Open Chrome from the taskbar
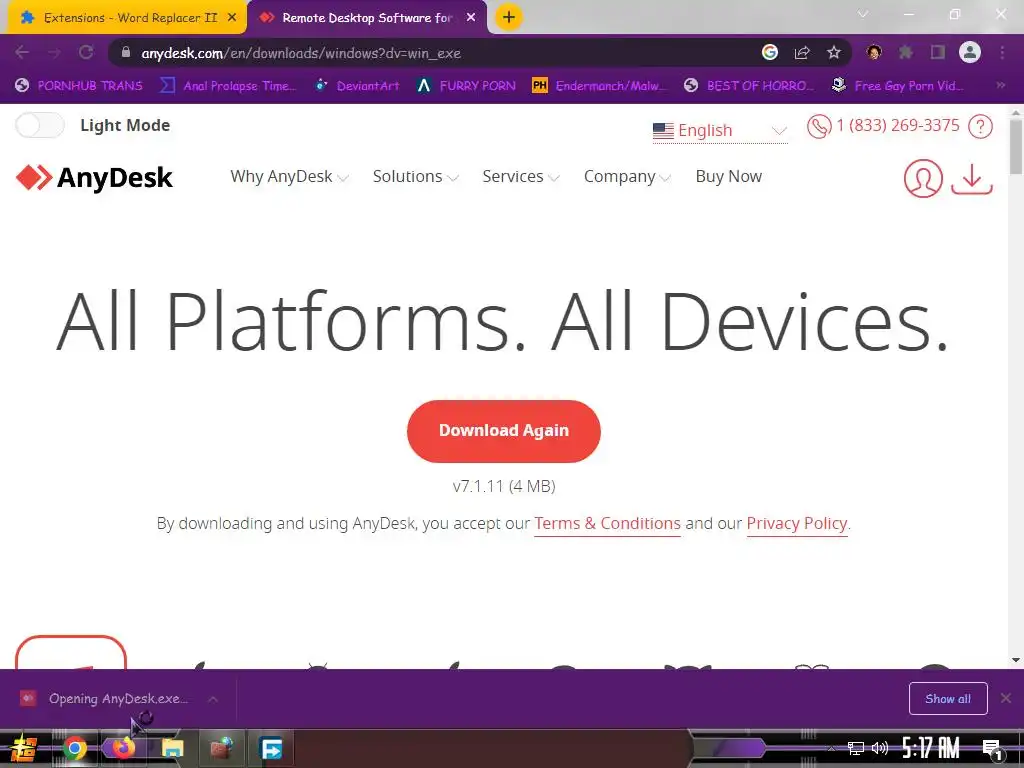 [x=74, y=748]
